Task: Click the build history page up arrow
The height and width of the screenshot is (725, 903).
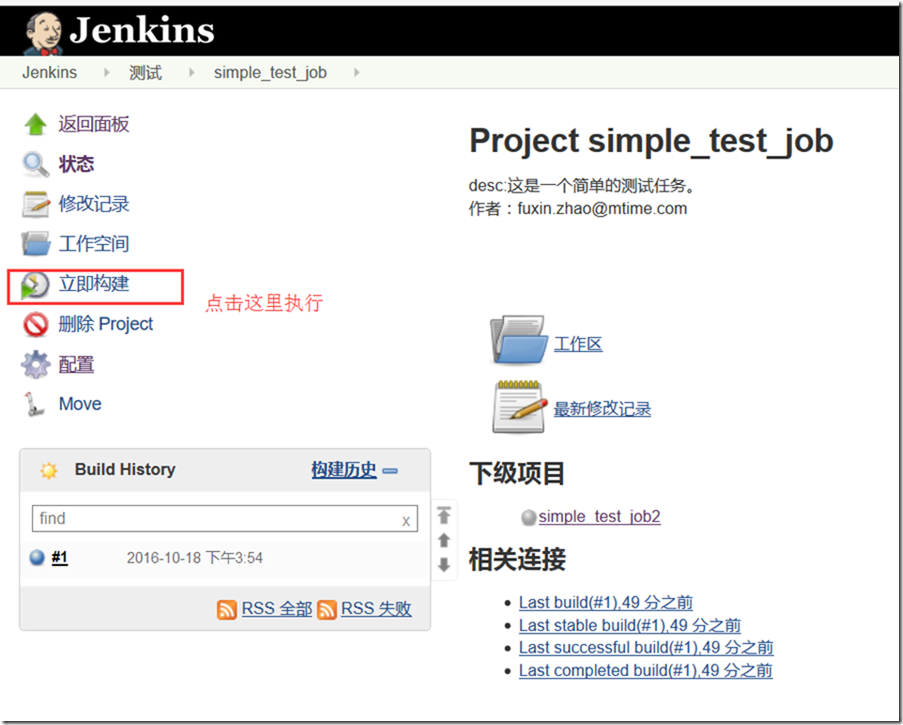Action: [x=444, y=540]
